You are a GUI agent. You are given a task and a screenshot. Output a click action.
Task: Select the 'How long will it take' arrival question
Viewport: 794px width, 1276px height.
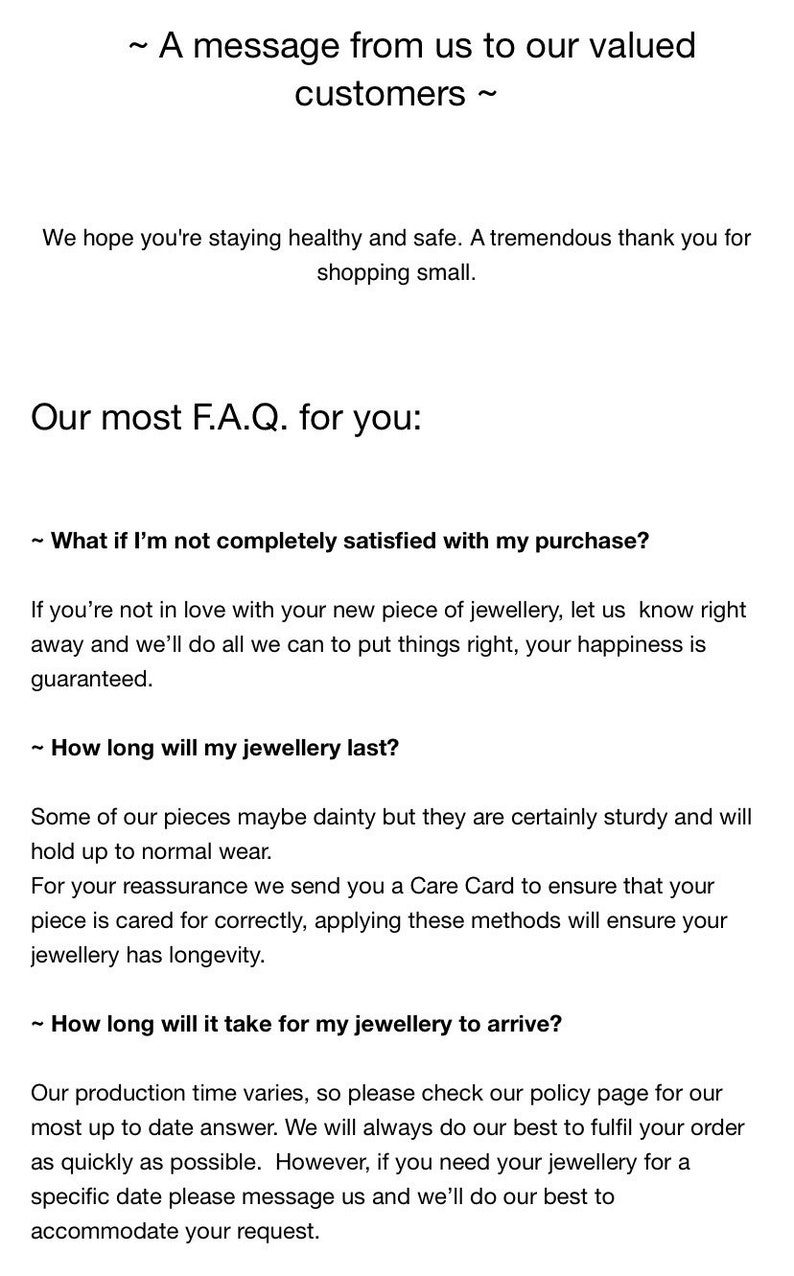click(296, 1024)
